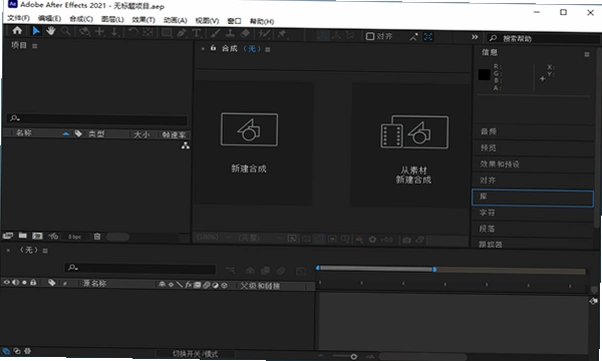
Task: Select the Clone Stamp tool
Action: coord(230,33)
